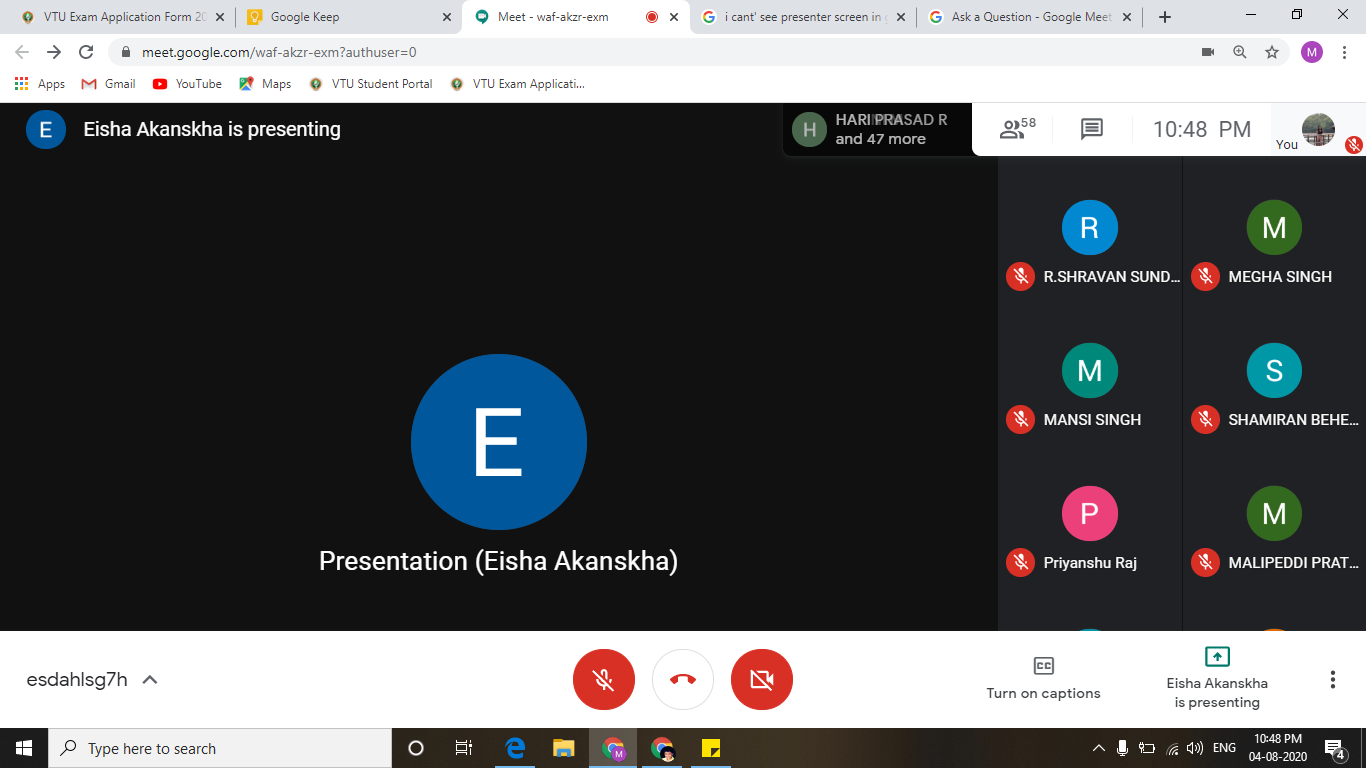Turn on camera with red video button
1366x768 pixels.
coord(762,680)
